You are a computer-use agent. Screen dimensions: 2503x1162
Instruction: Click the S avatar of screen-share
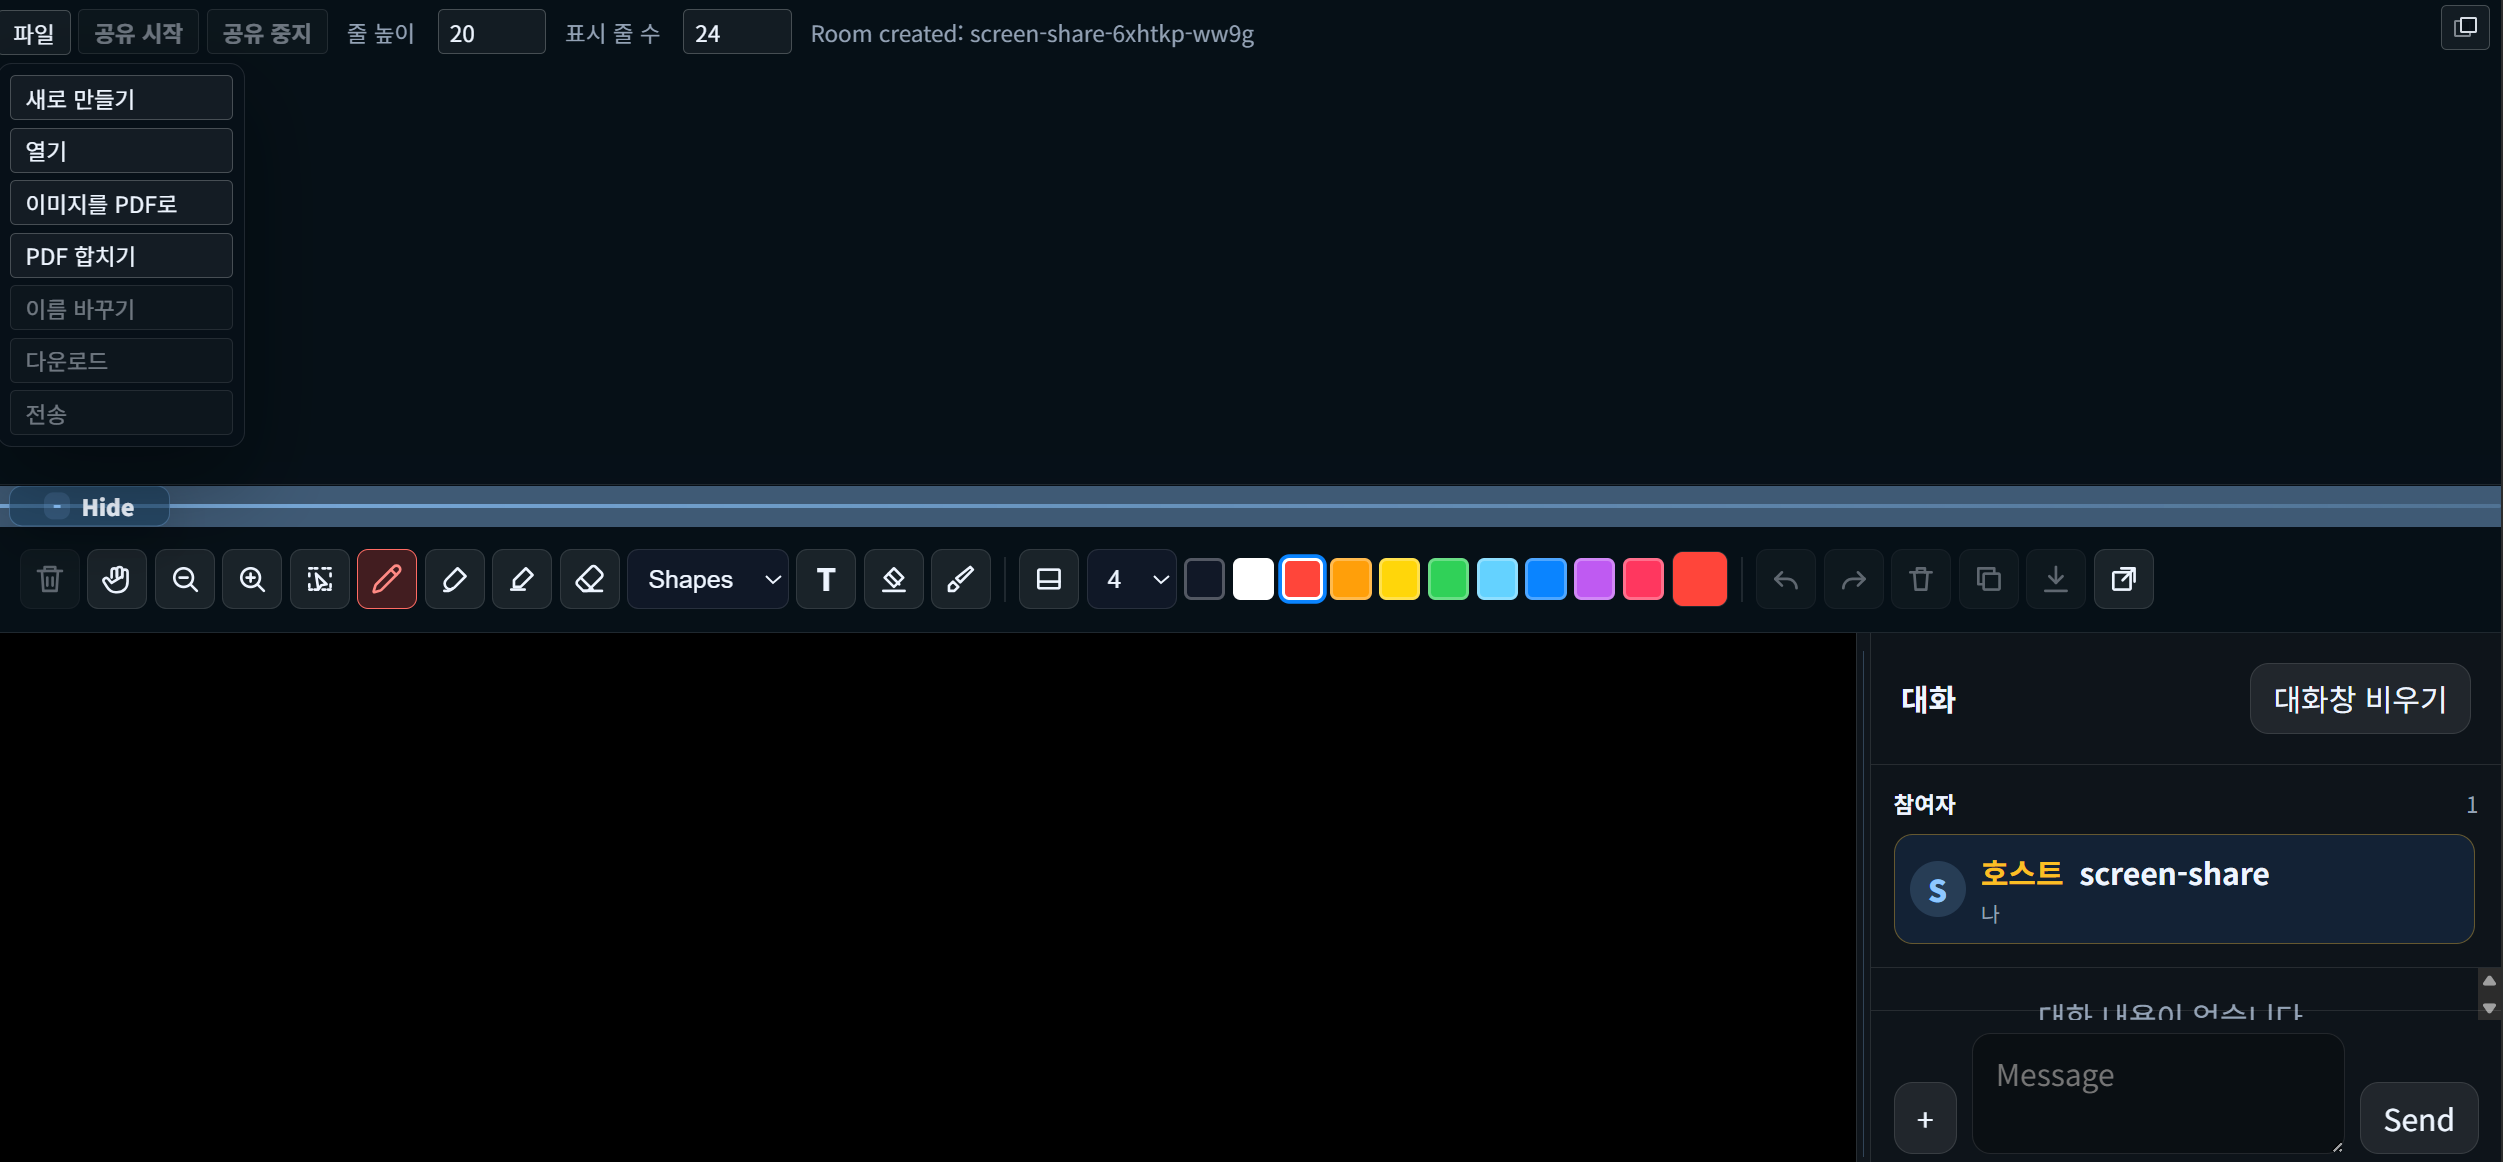(1937, 890)
